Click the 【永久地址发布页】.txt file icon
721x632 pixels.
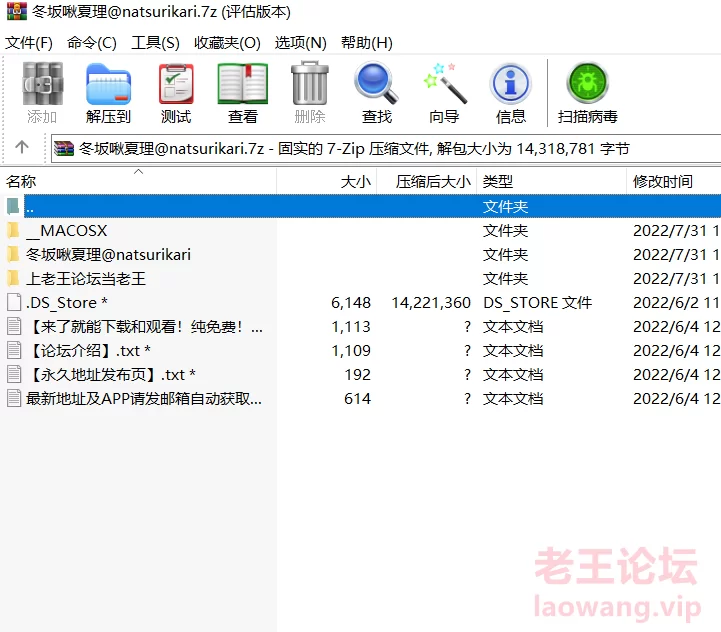[x=14, y=374]
